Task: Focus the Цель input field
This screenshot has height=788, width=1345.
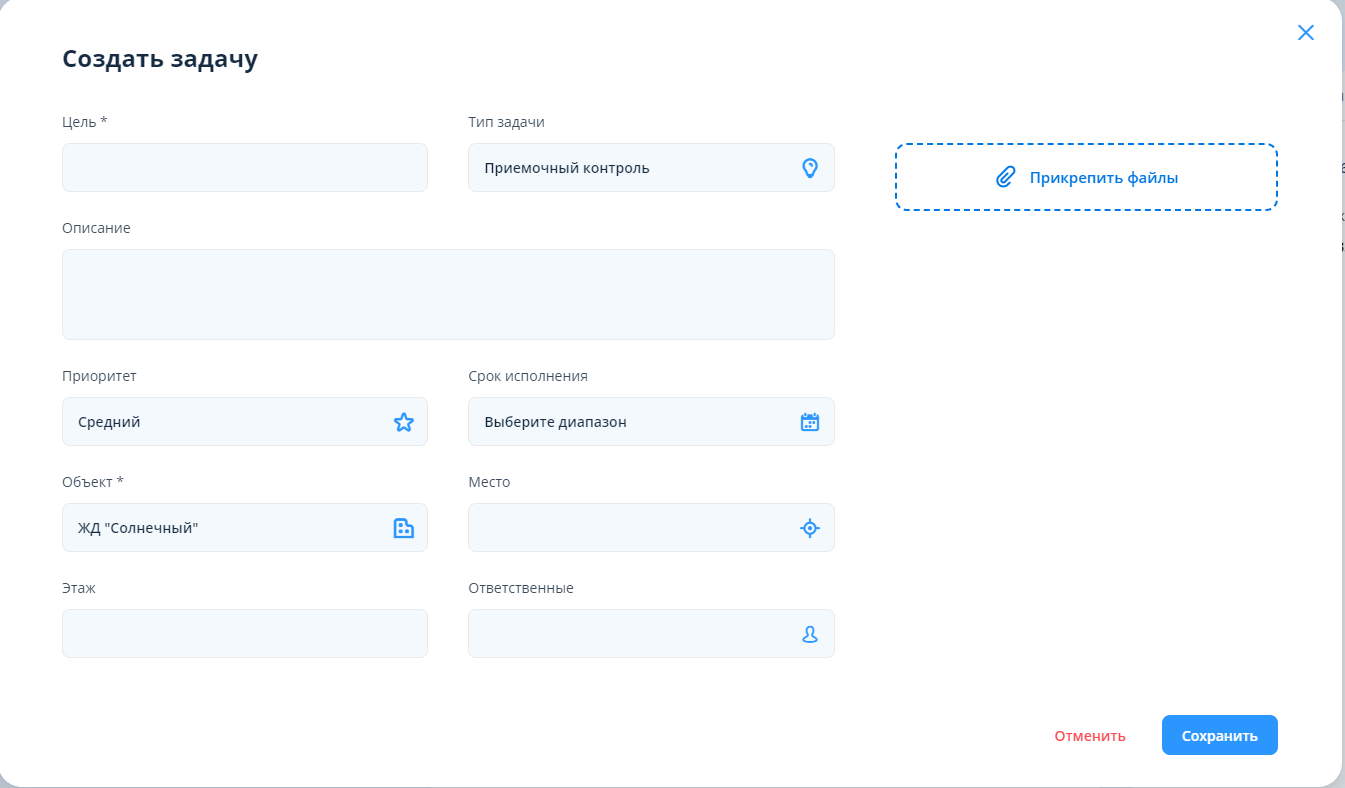Action: [244, 168]
